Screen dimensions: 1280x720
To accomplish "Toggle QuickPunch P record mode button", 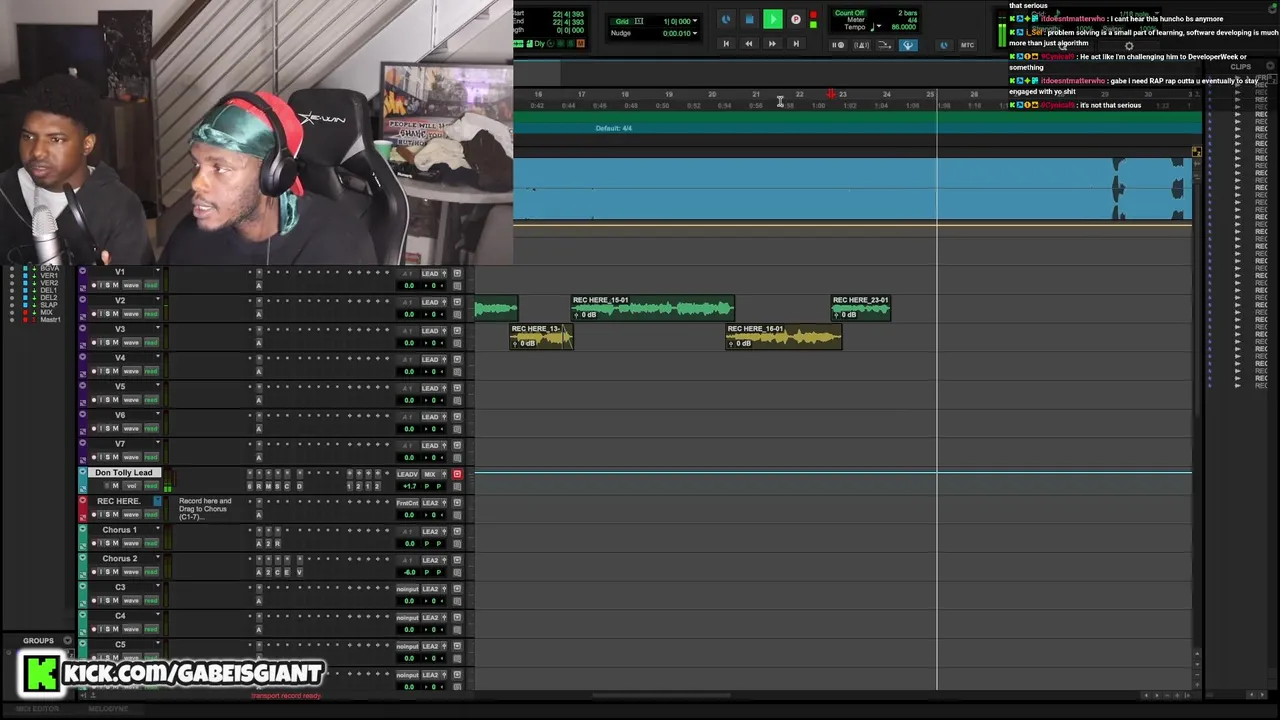I will 795,19.
